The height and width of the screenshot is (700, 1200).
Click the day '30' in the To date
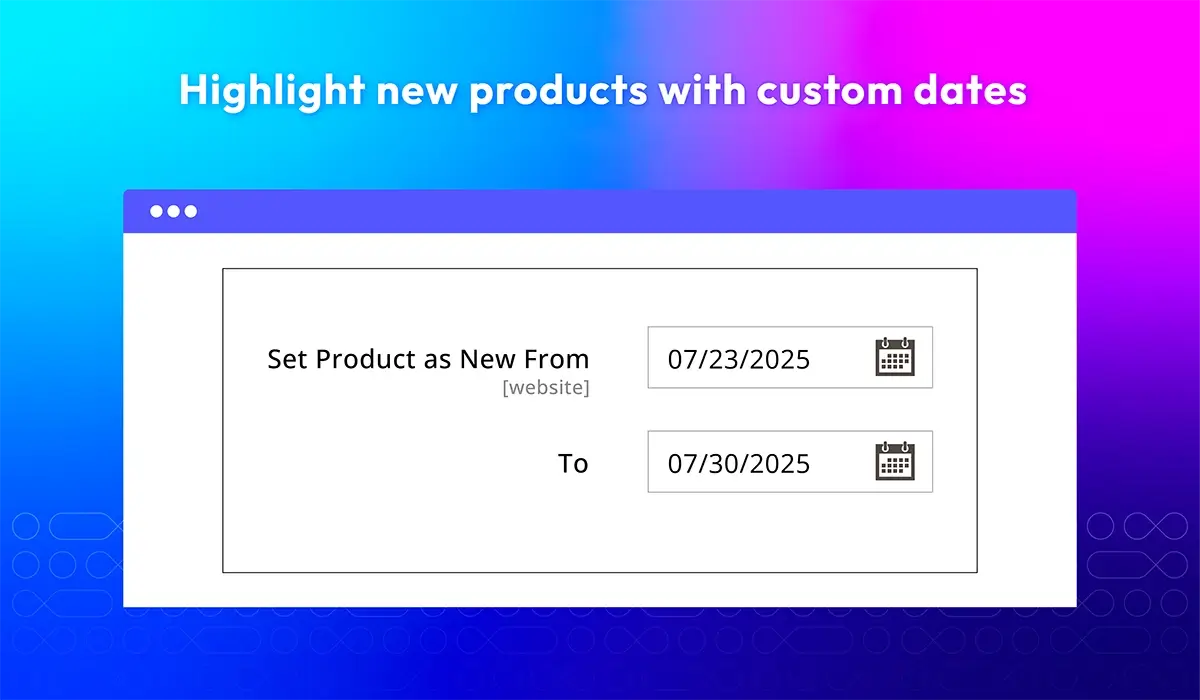[721, 464]
